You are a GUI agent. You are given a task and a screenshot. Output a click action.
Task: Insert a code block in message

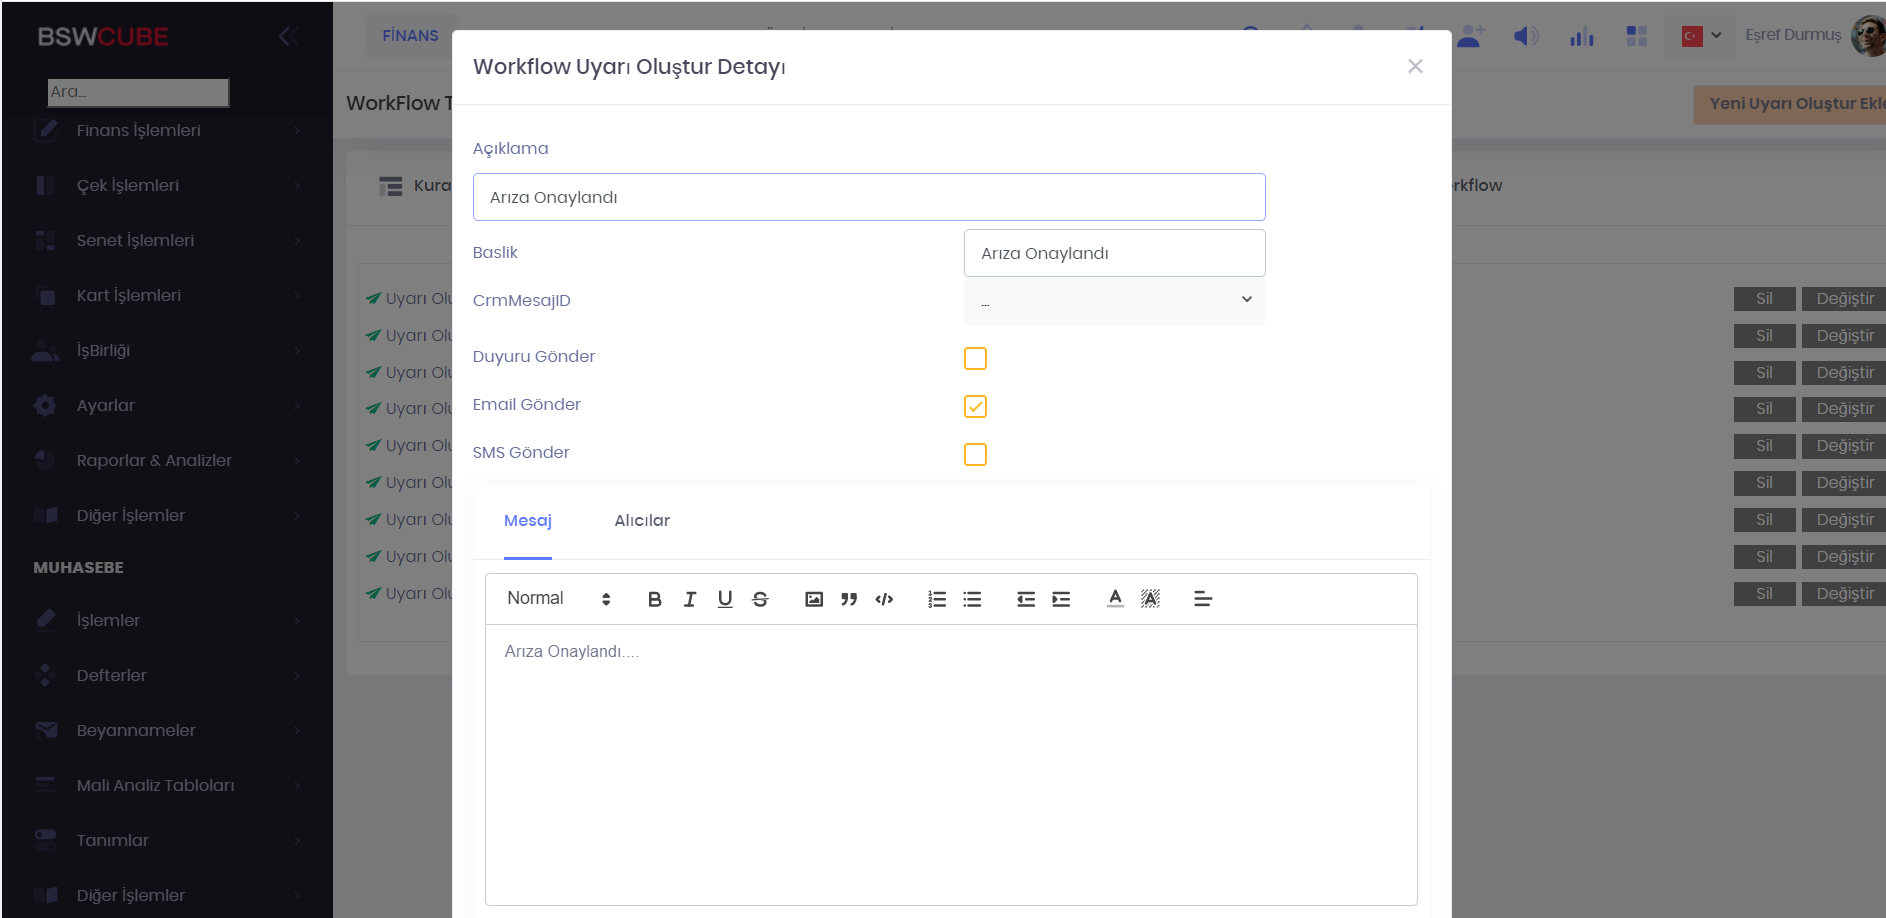[x=884, y=599]
